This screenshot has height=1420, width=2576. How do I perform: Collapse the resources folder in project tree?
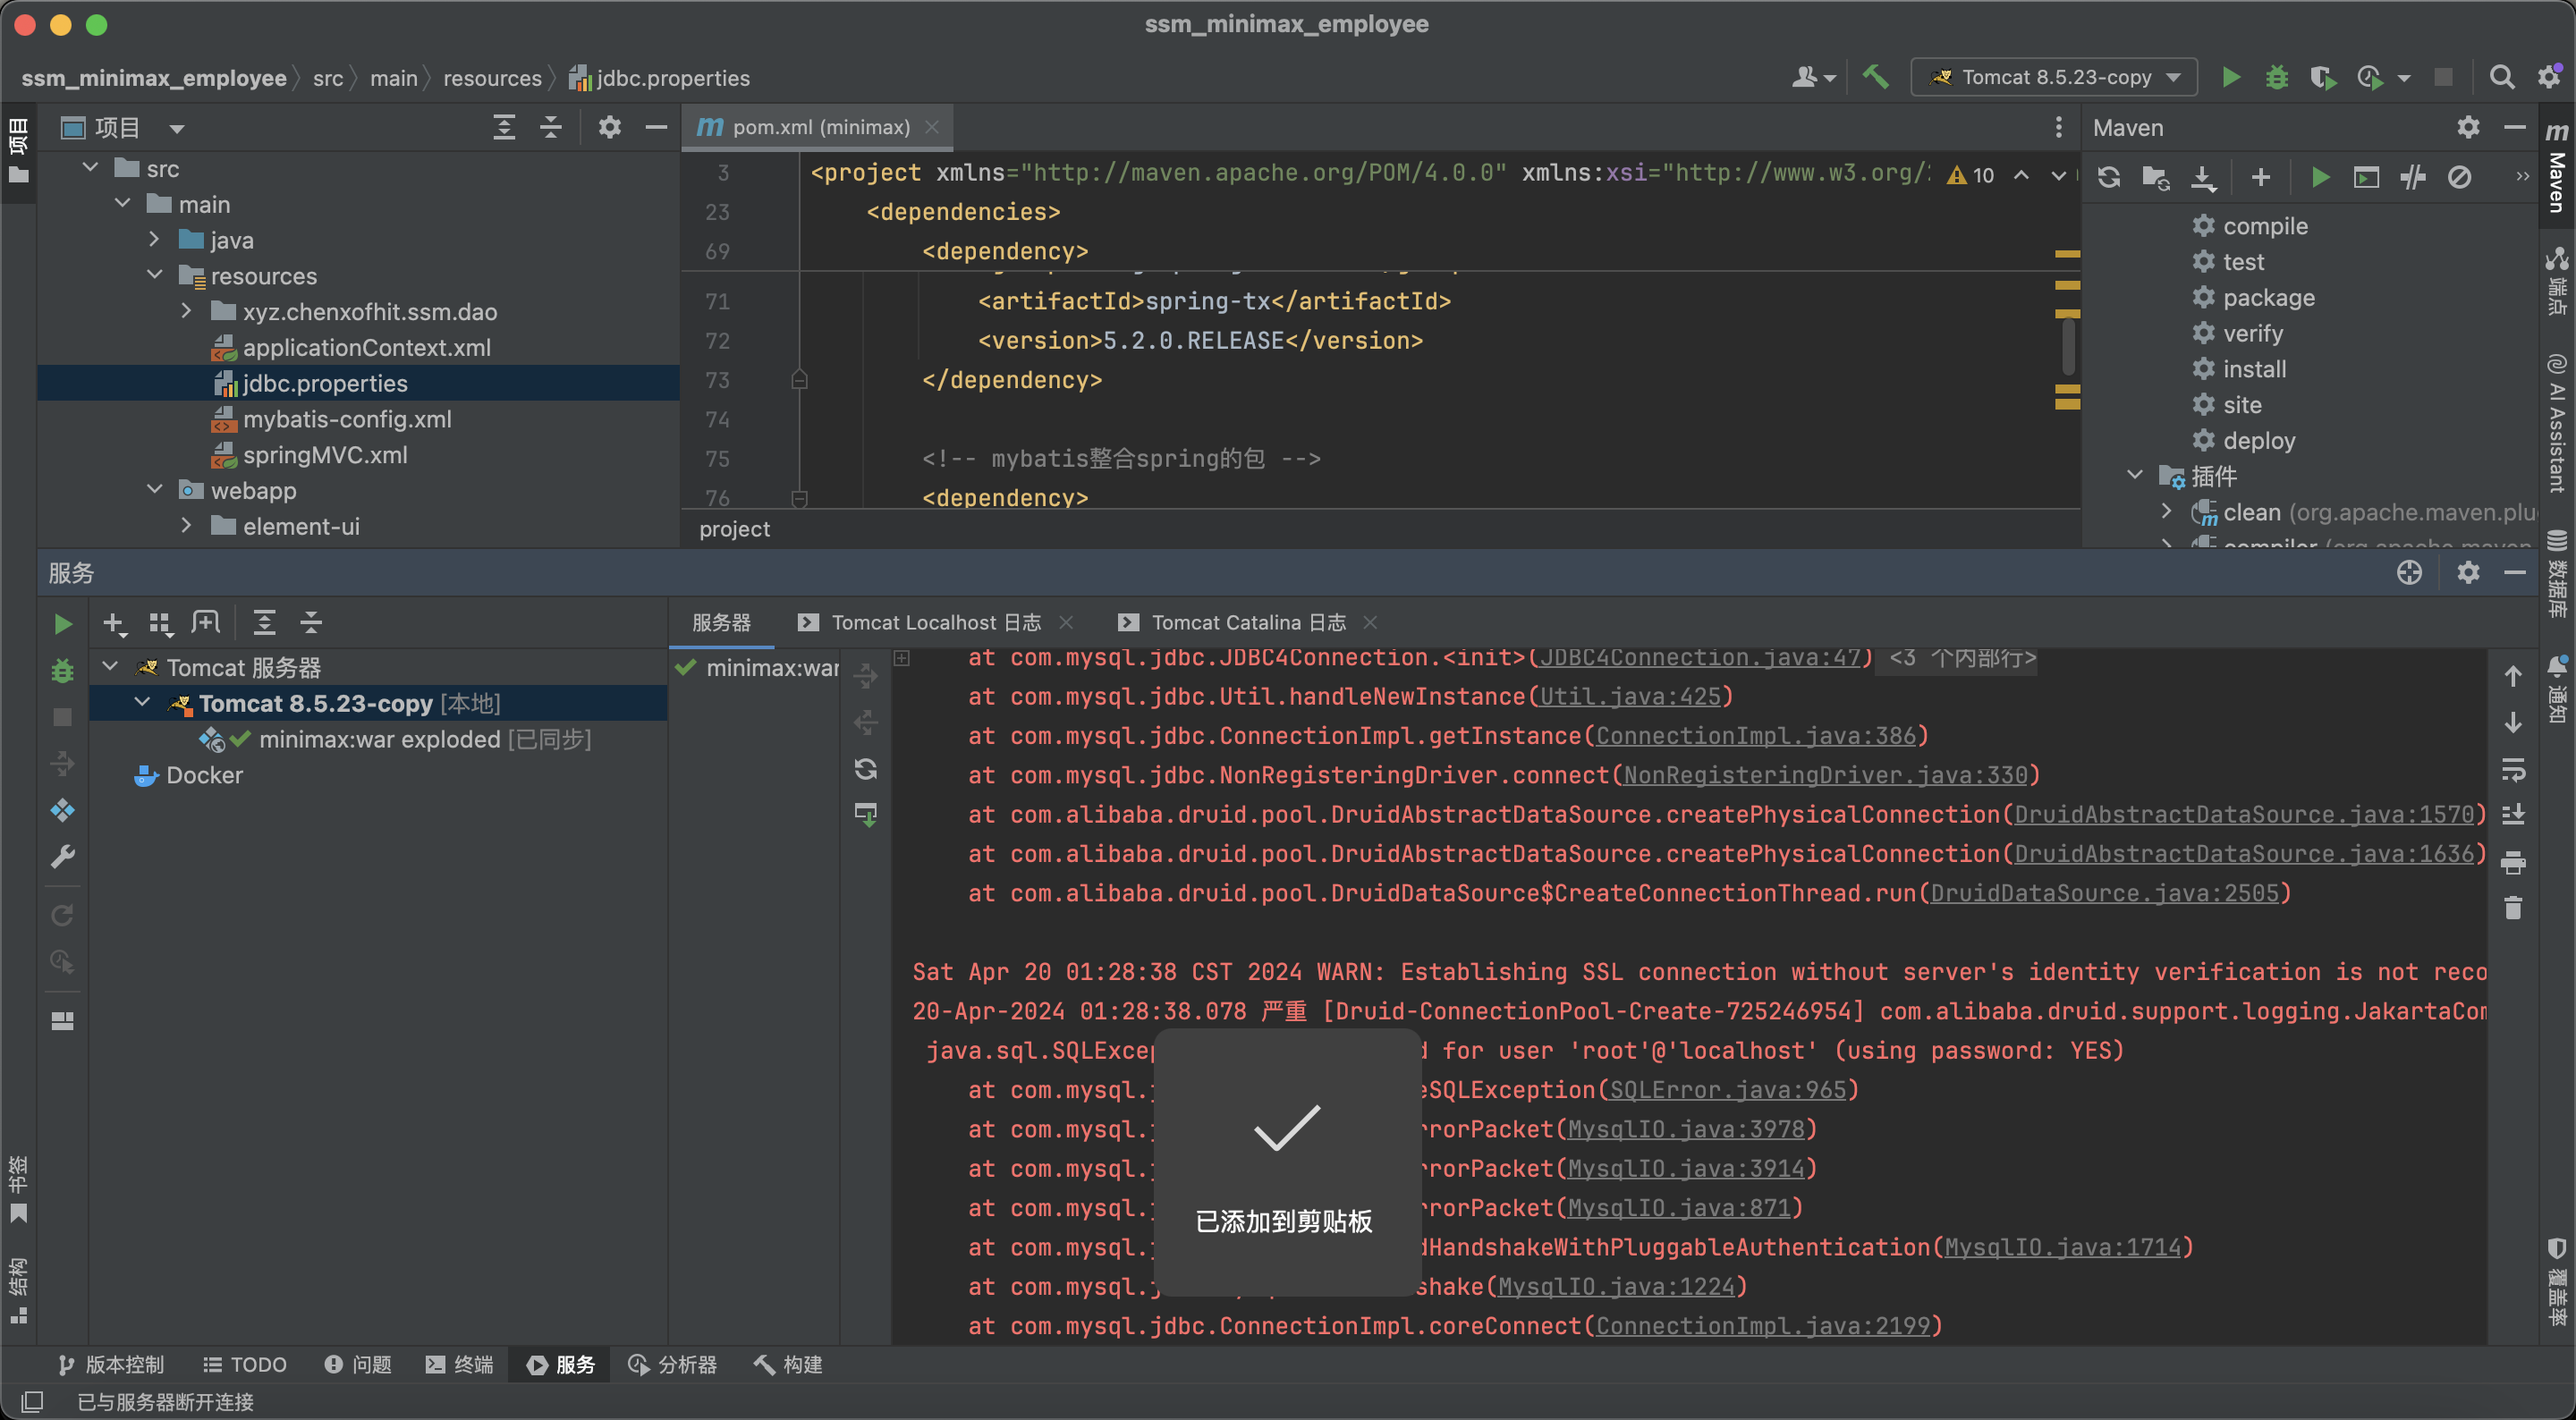(155, 275)
